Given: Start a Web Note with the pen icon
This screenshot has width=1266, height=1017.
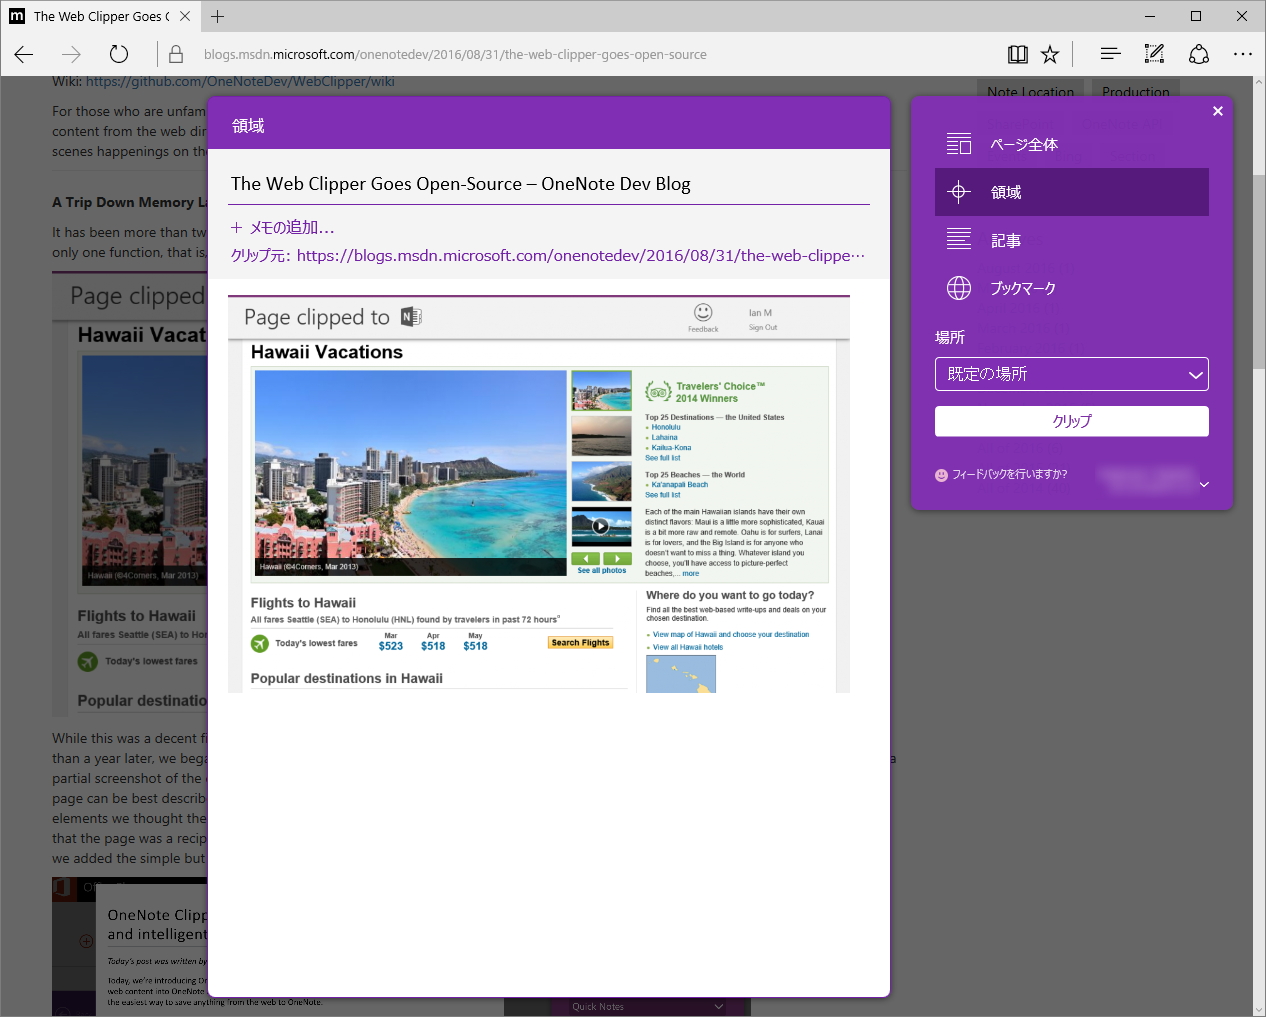Looking at the screenshot, I should (x=1153, y=54).
